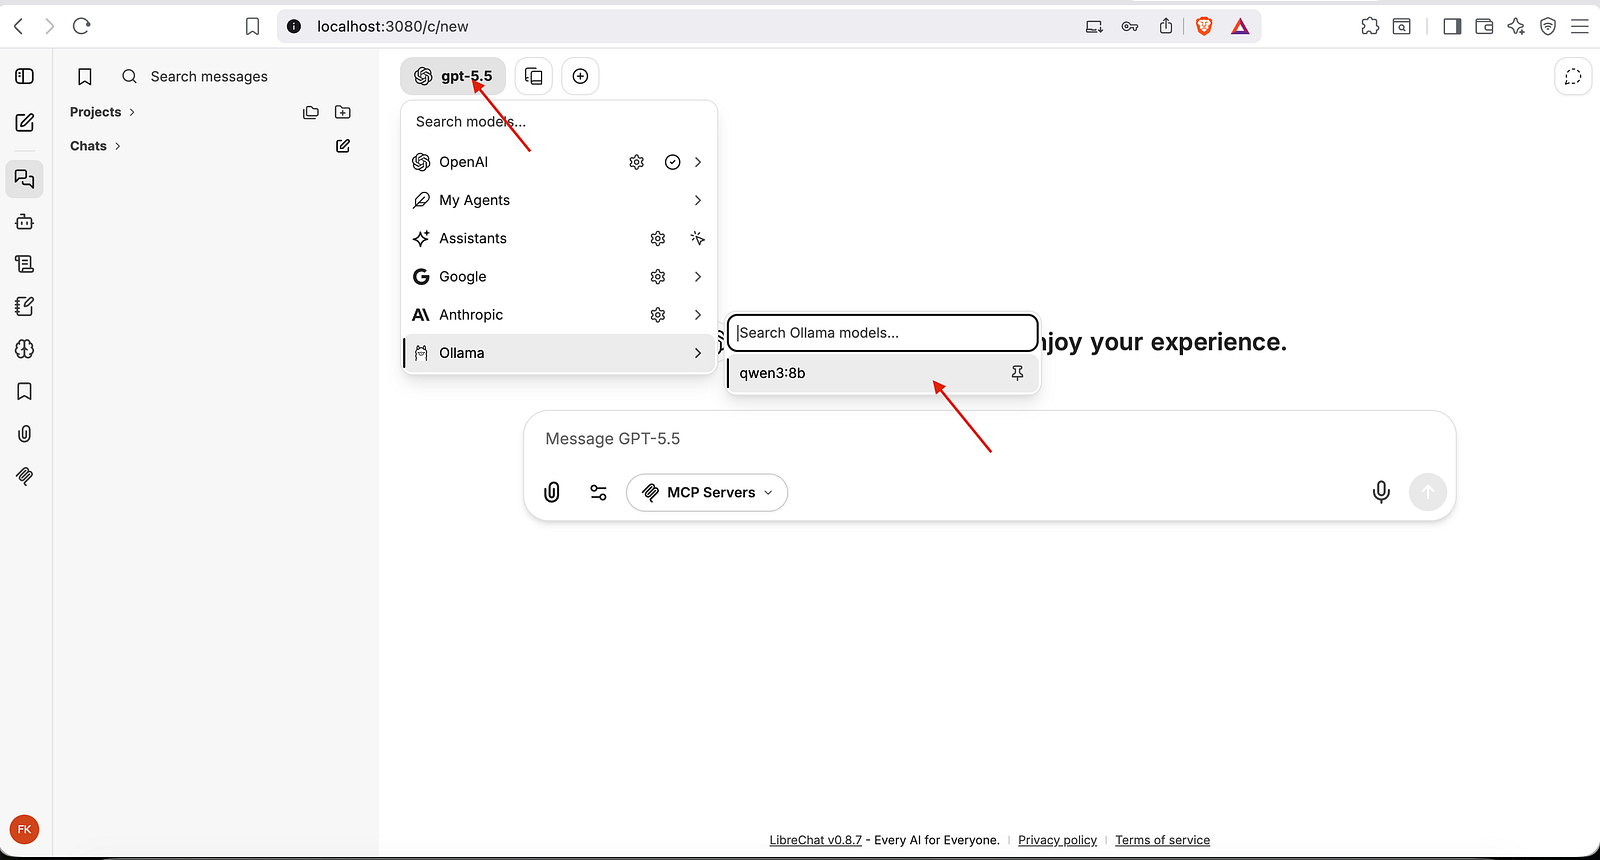Screen dimensions: 1600x860
Task: Start temporary chat with dashed bubble icon
Action: pos(1573,77)
